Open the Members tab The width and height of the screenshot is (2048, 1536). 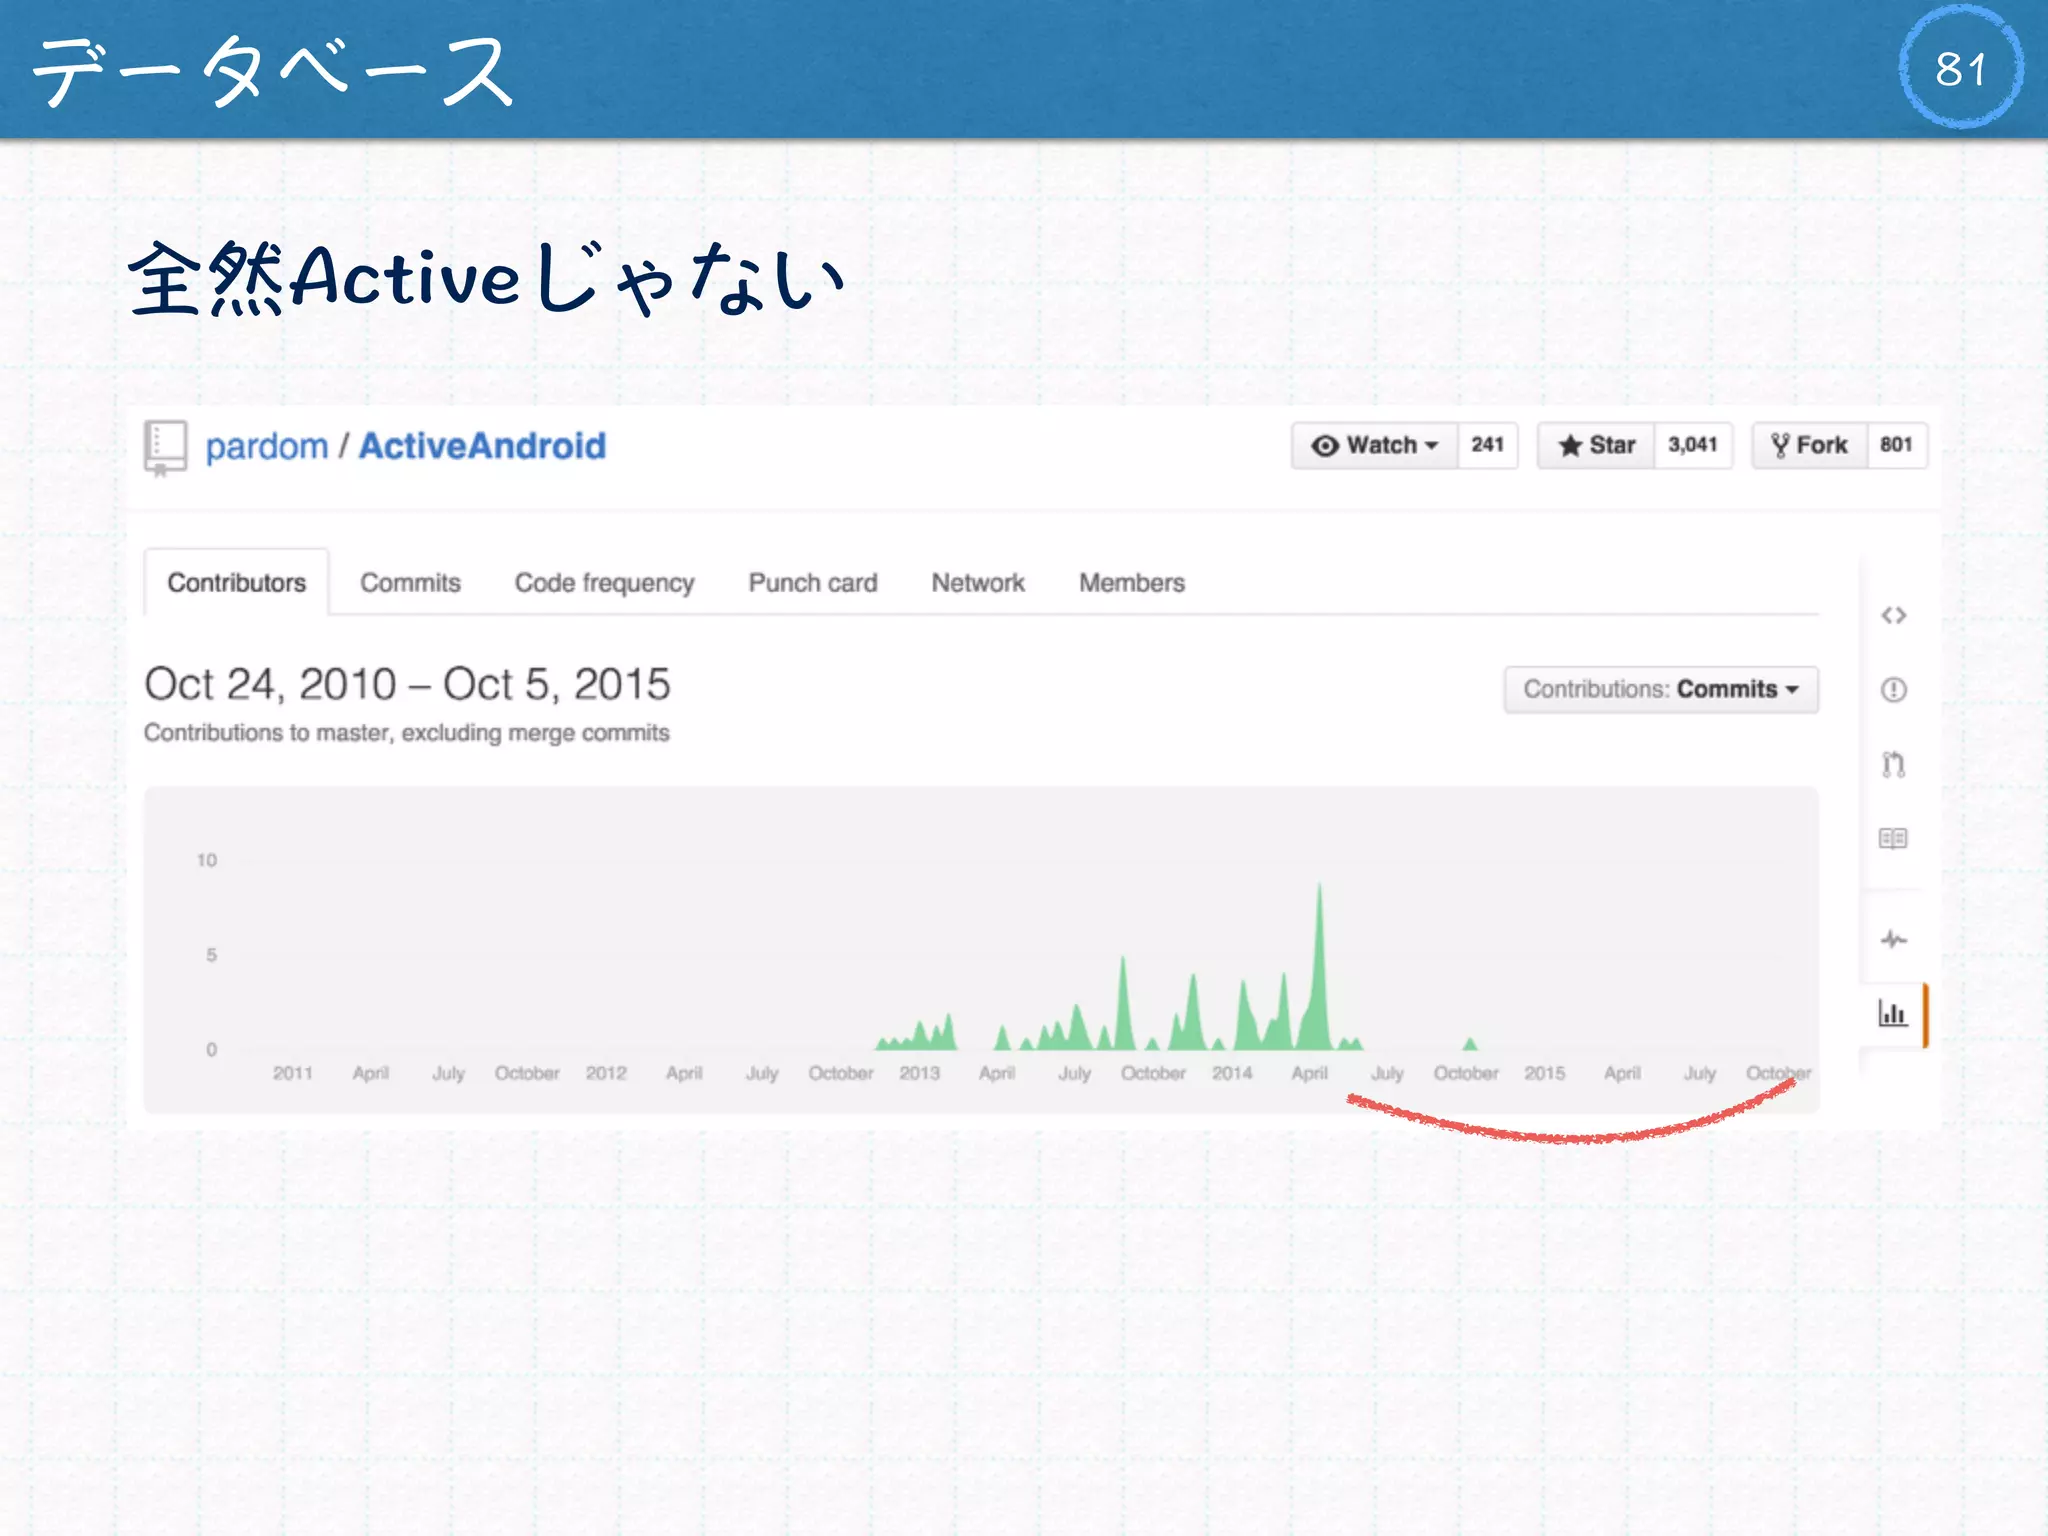coord(1131,583)
